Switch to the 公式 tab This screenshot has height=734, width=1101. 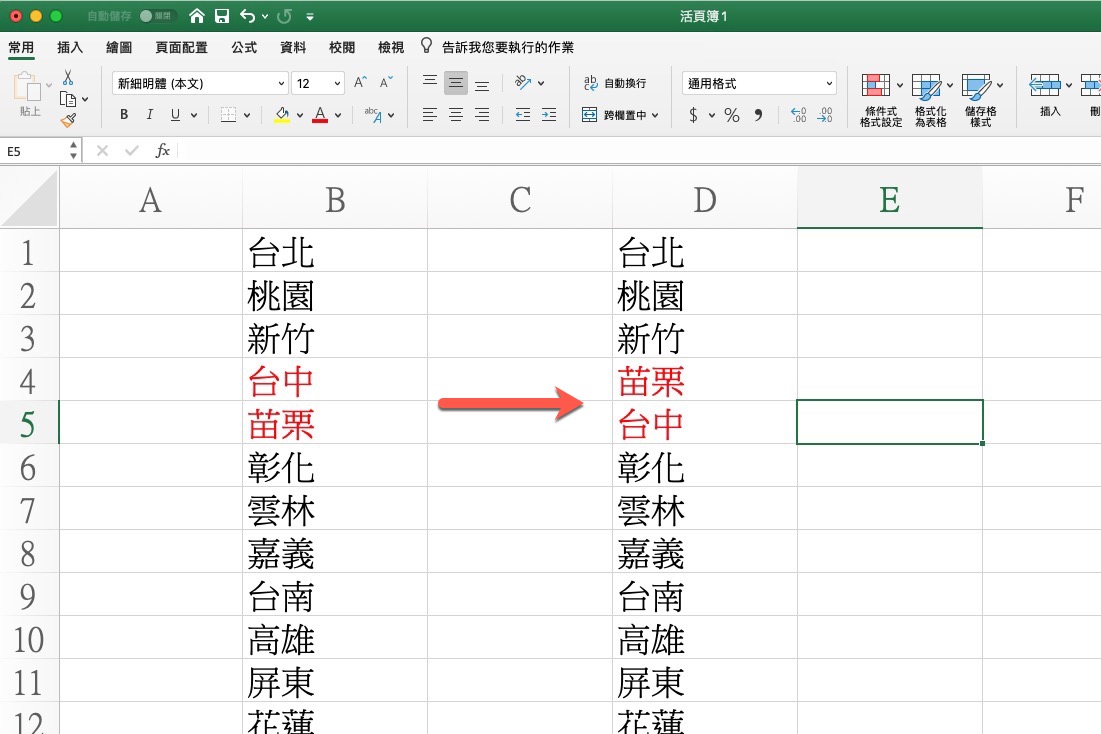pyautogui.click(x=244, y=47)
